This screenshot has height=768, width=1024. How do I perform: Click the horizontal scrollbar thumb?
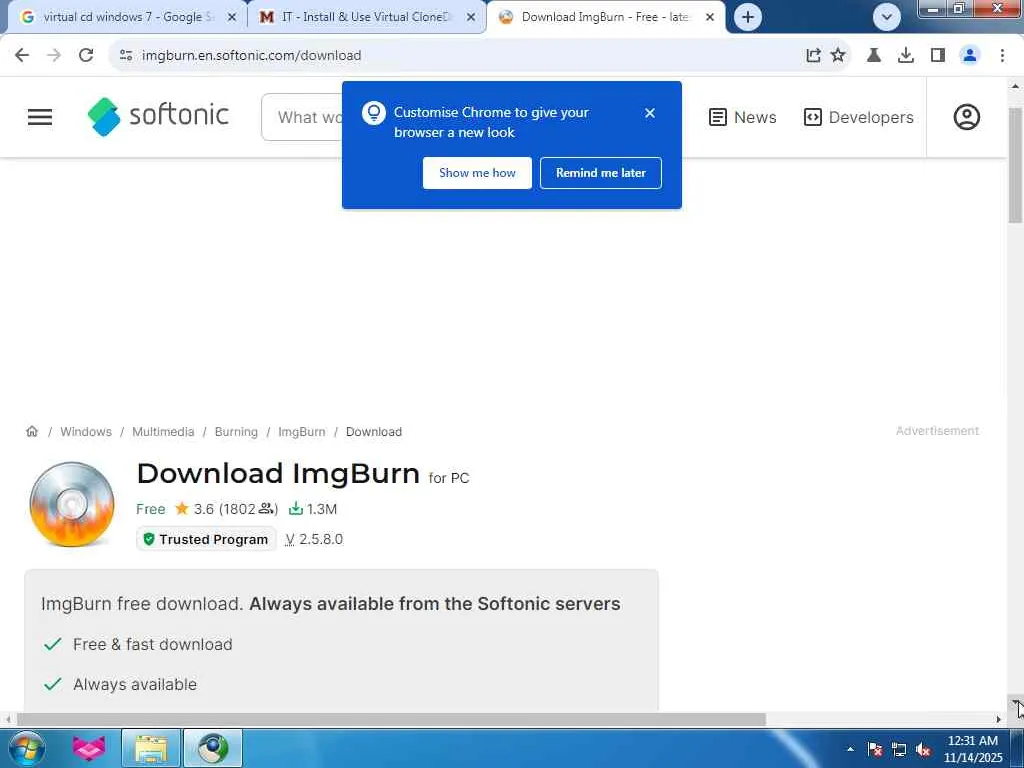tap(391, 719)
